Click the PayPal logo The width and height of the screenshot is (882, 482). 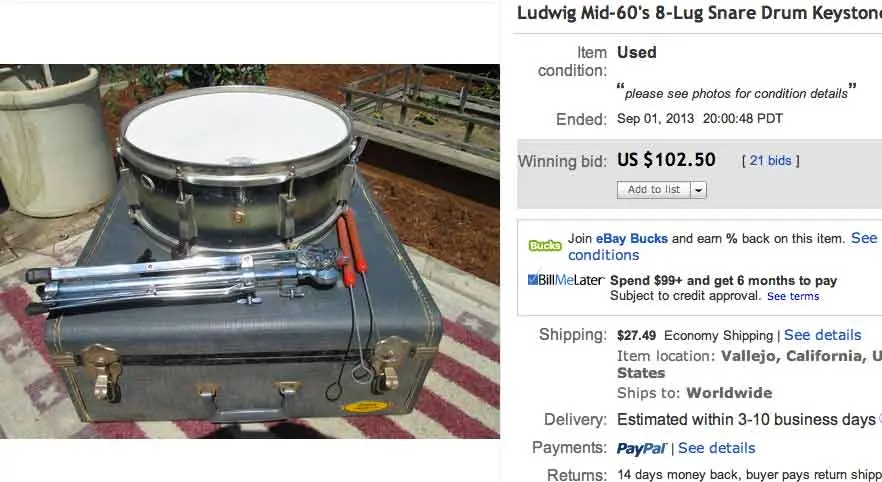pos(641,448)
